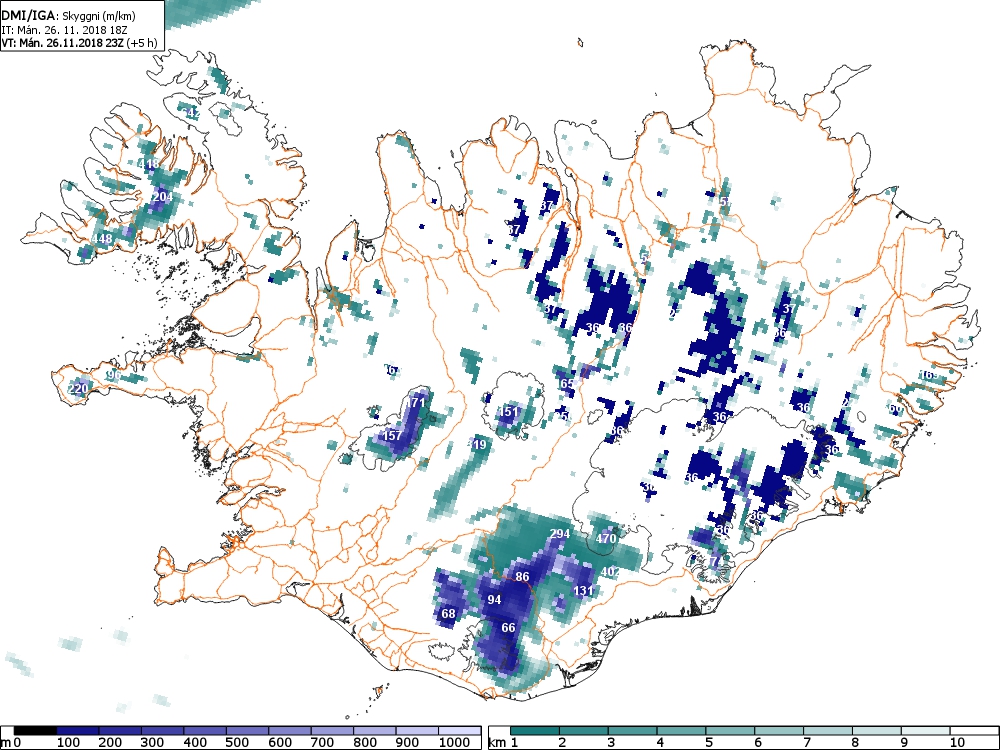Click the '294' visibility value on the map
This screenshot has width=1000, height=750.
point(559,534)
